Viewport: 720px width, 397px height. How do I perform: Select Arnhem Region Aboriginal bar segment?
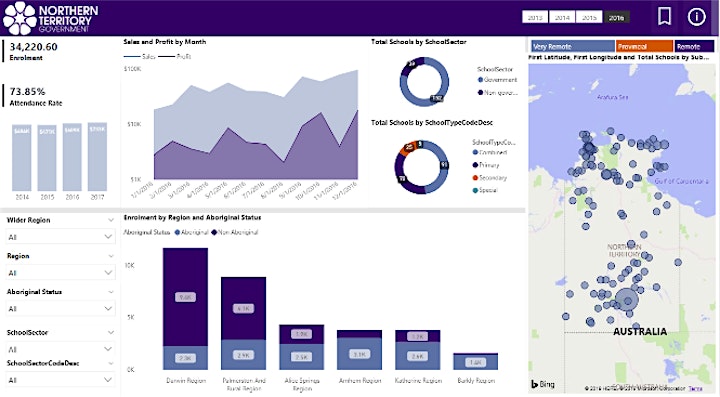360,354
